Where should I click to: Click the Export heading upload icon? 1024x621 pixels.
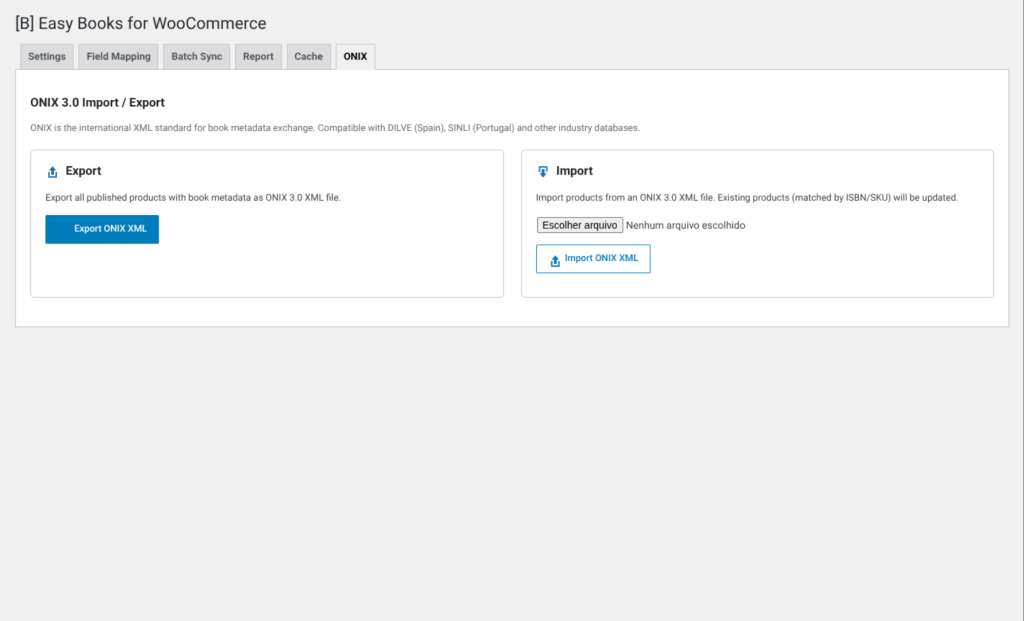(52, 172)
